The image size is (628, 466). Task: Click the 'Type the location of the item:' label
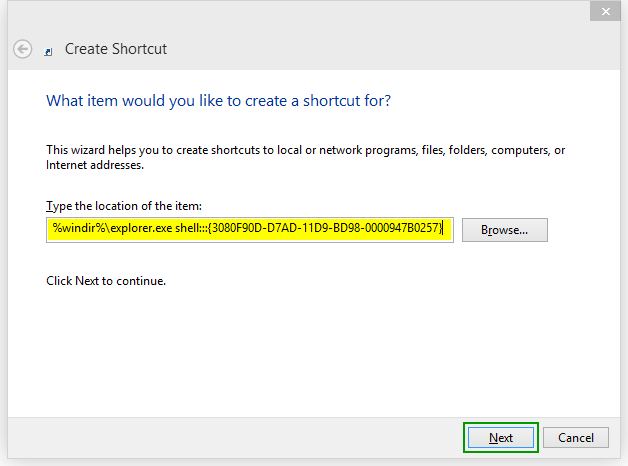(124, 206)
